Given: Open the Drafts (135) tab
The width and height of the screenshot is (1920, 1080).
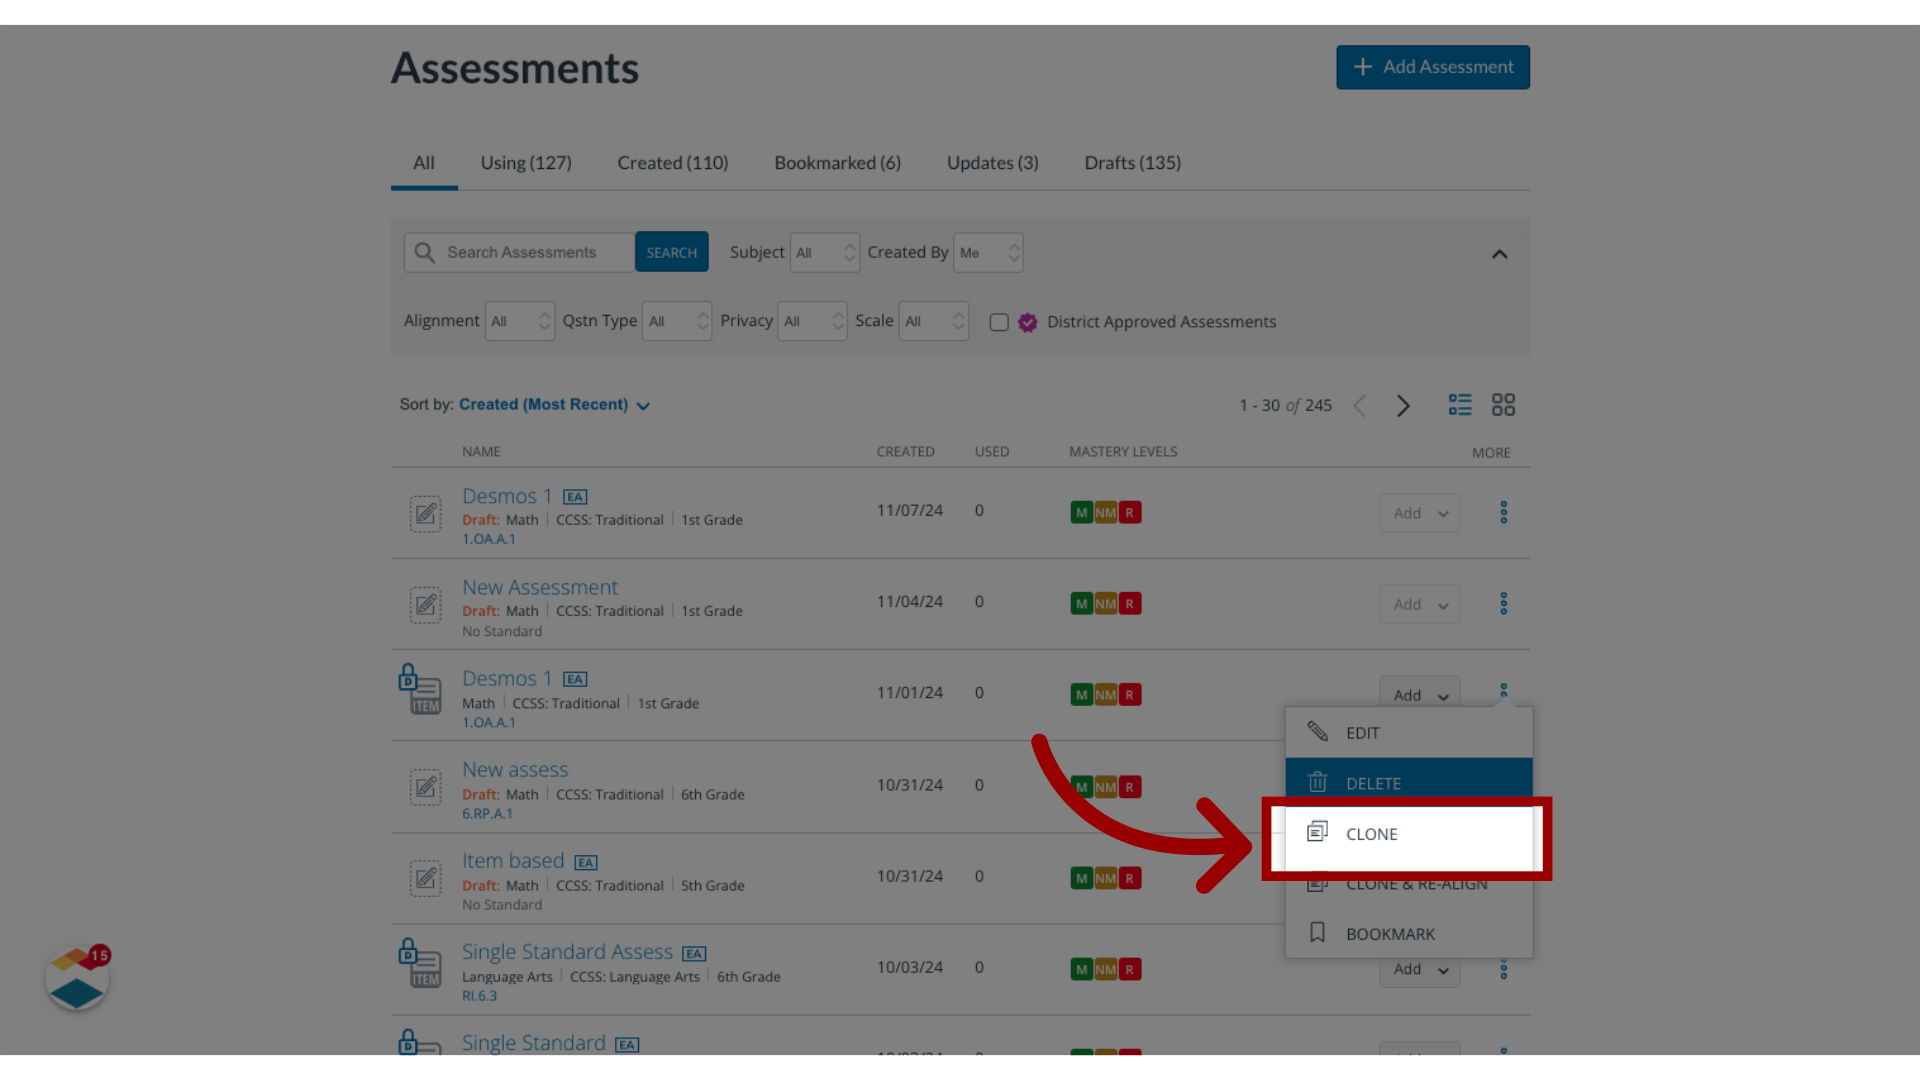Looking at the screenshot, I should click(x=1133, y=163).
